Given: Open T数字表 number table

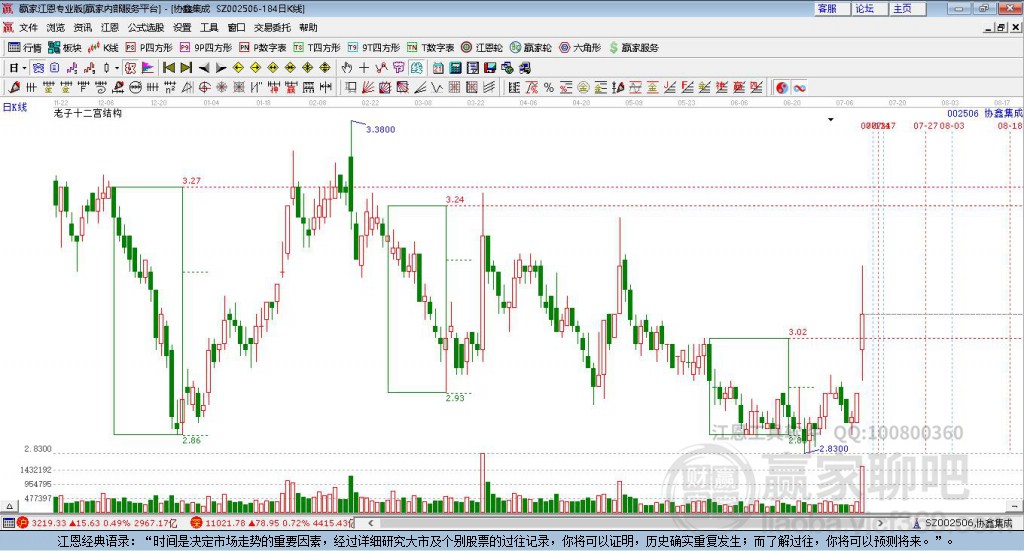Looking at the screenshot, I should (x=430, y=48).
